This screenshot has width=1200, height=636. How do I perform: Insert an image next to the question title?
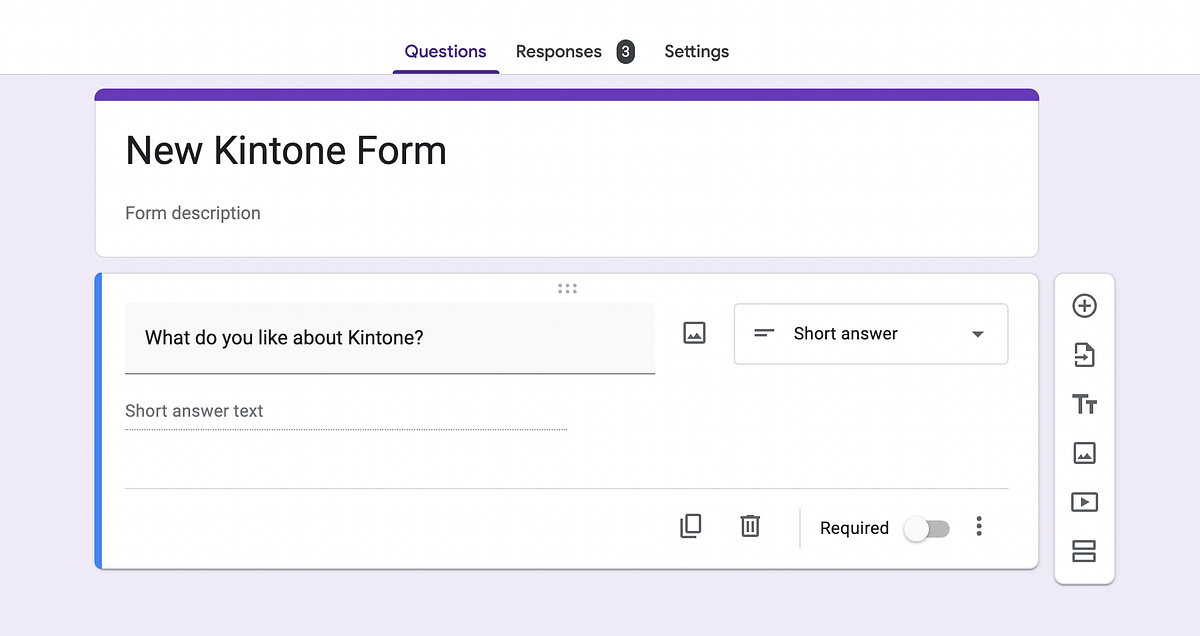[x=694, y=333]
